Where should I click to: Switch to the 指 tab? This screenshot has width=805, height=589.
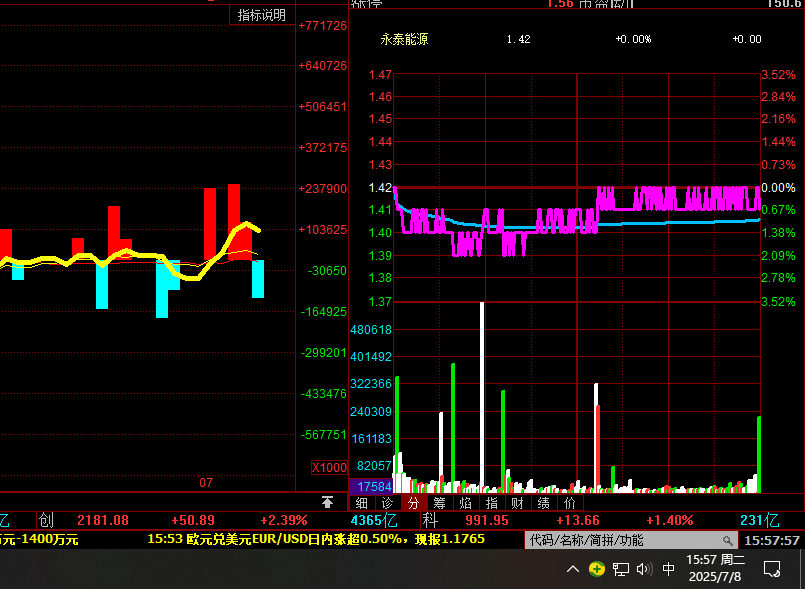[x=491, y=503]
